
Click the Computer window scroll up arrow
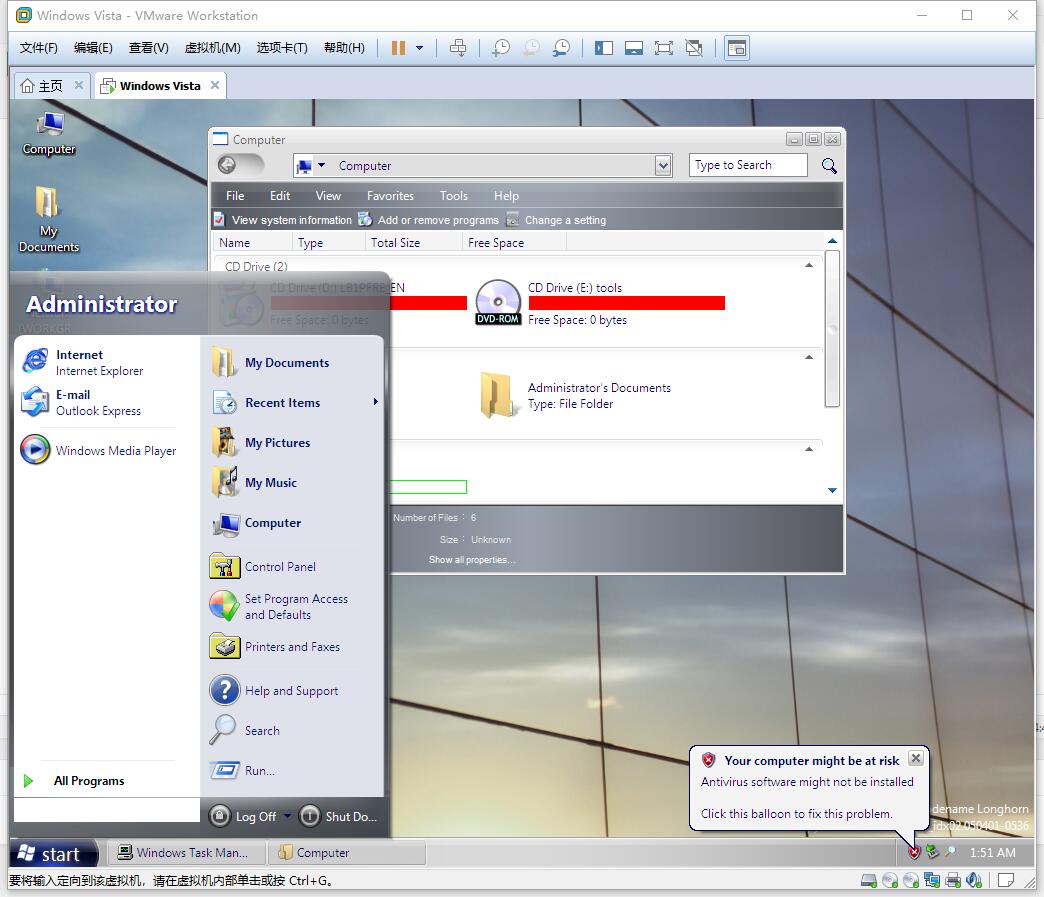(832, 241)
